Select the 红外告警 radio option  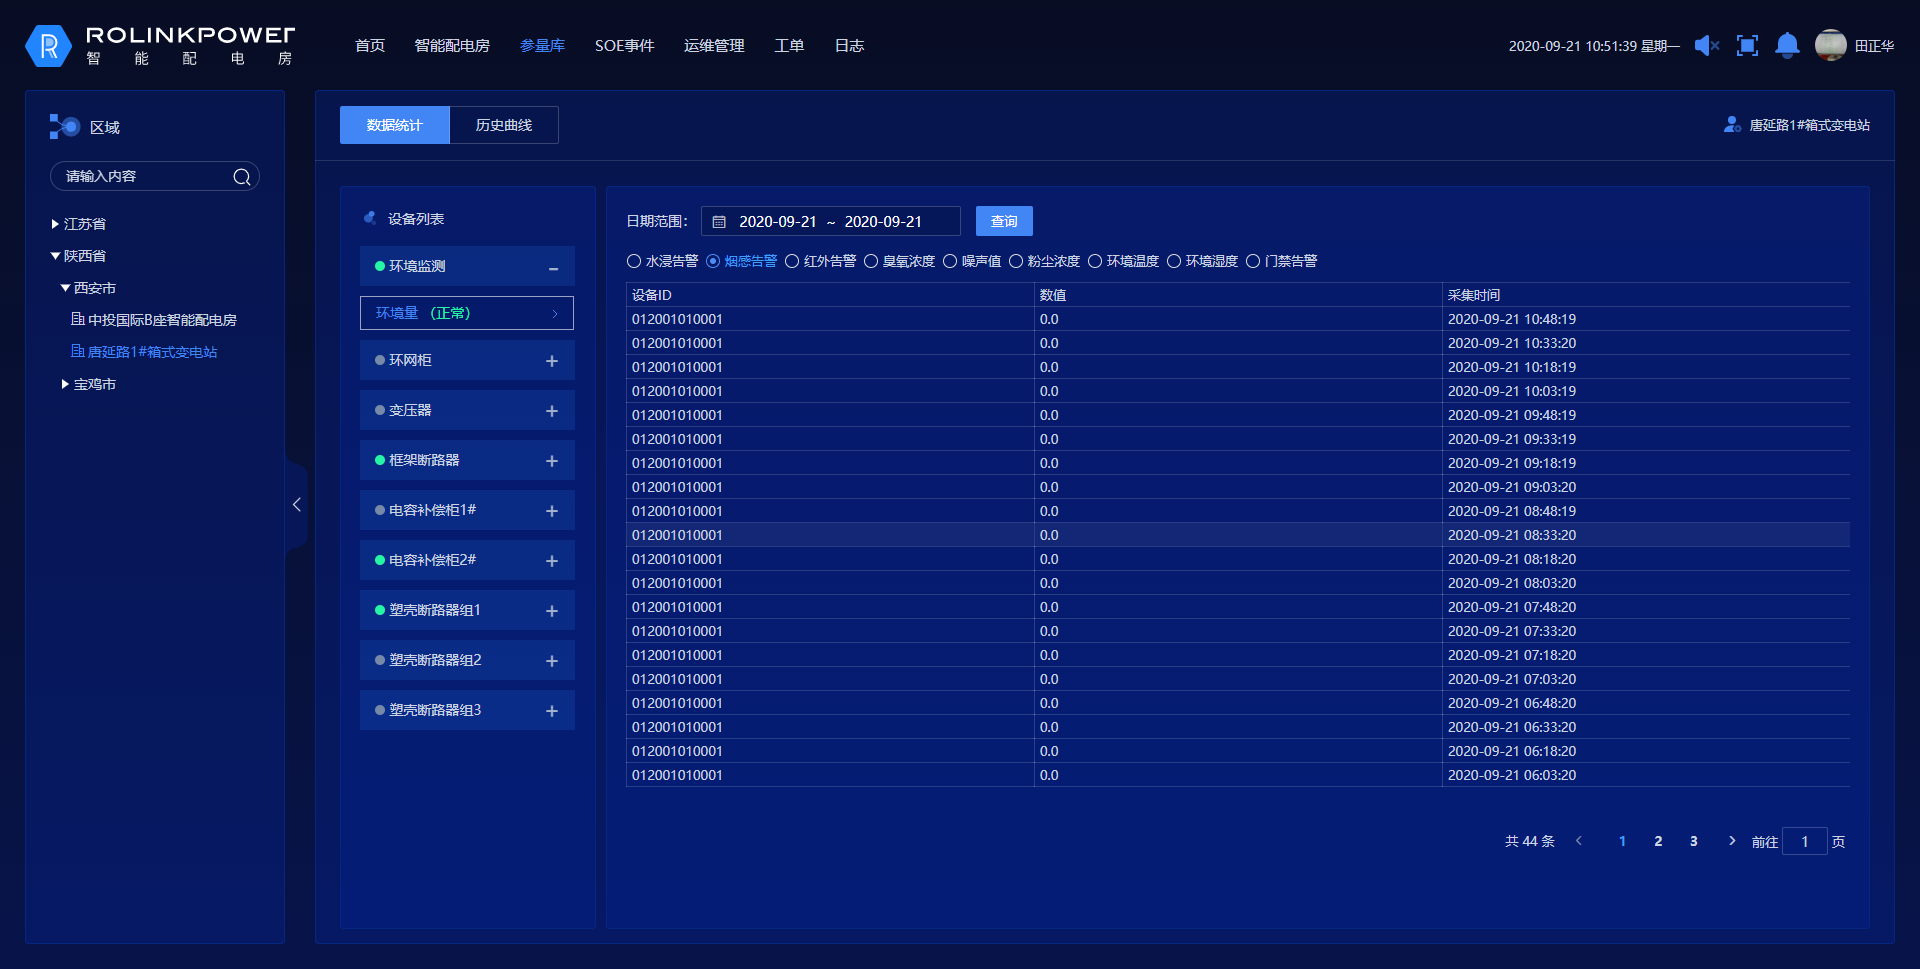coord(792,261)
